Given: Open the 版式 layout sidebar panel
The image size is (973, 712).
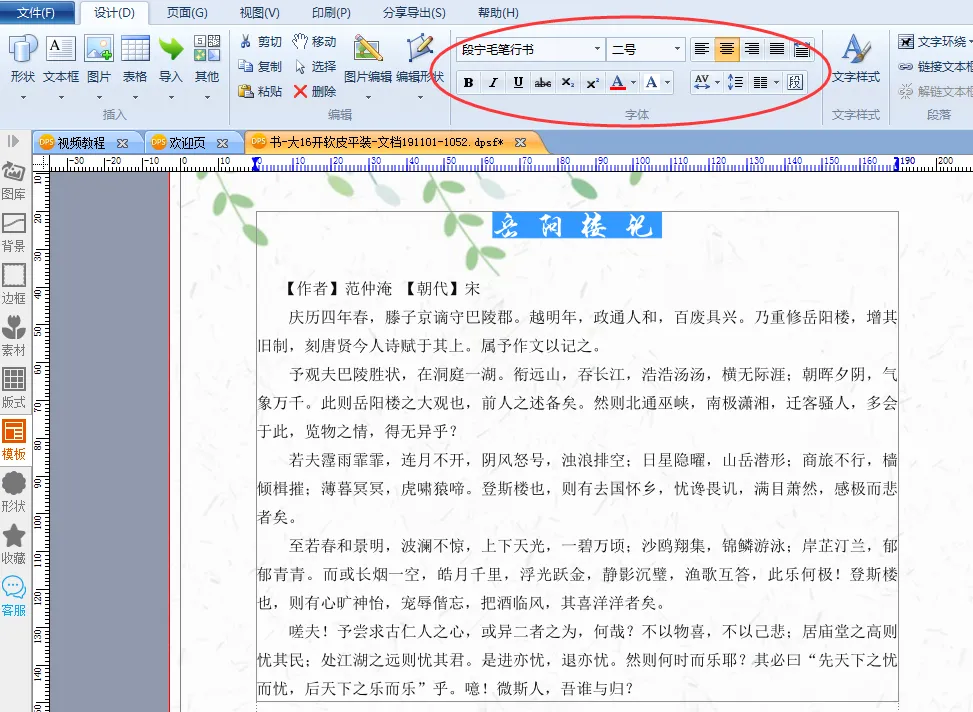Looking at the screenshot, I should click(x=14, y=389).
